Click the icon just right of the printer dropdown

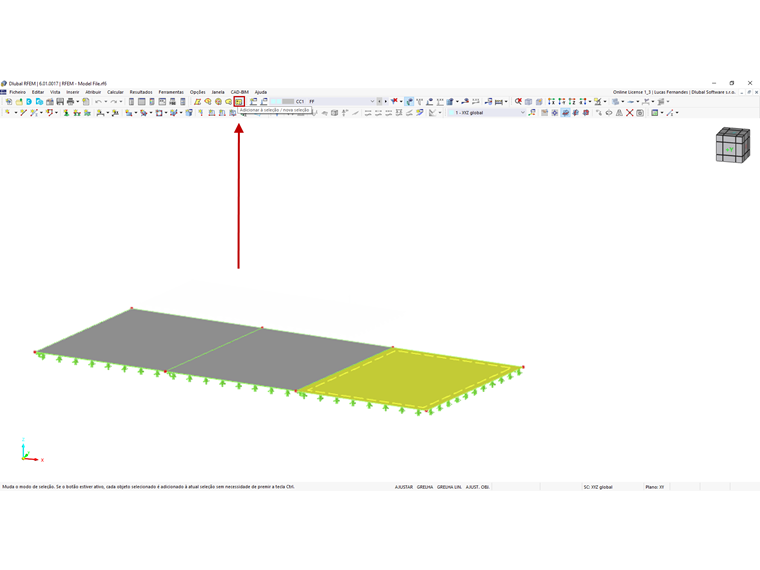(86, 101)
